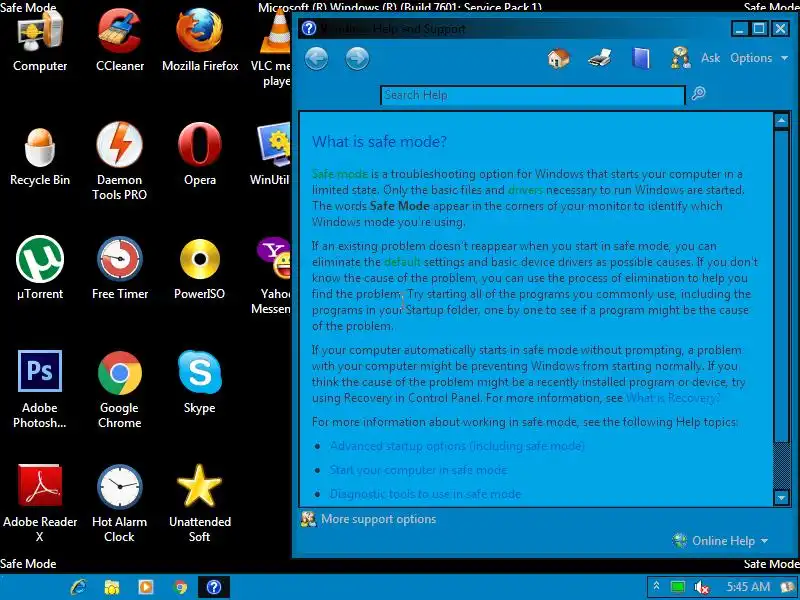Click the green tray status icon
Viewport: 800px width, 600px height.
[678, 587]
